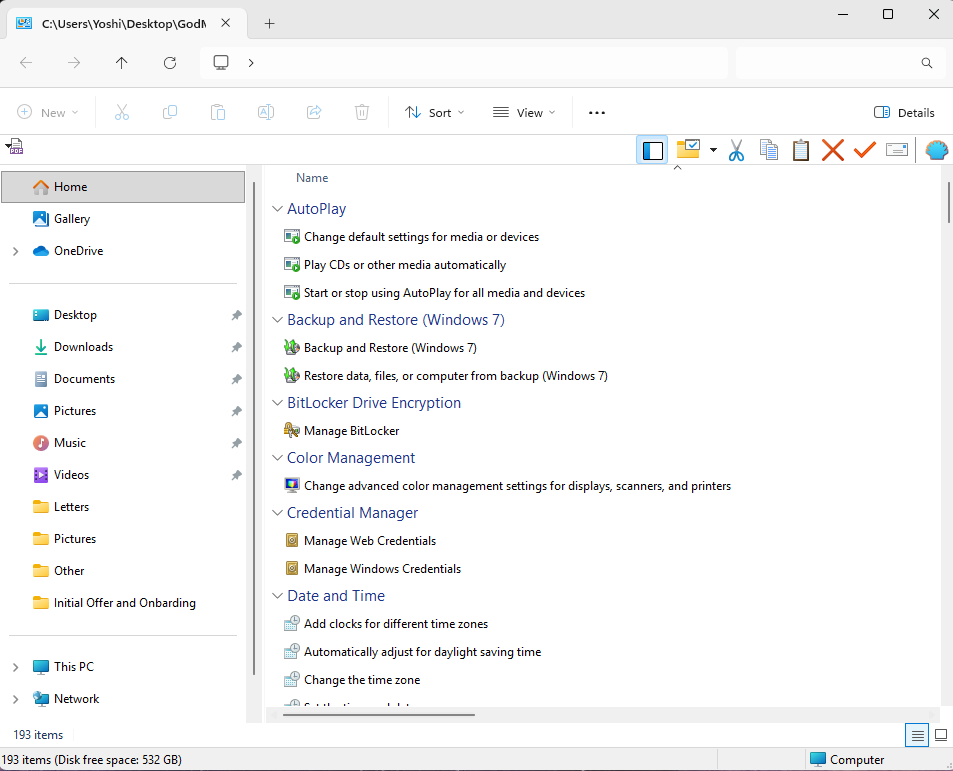Click the envelope Email icon
This screenshot has width=953, height=771.
(897, 150)
